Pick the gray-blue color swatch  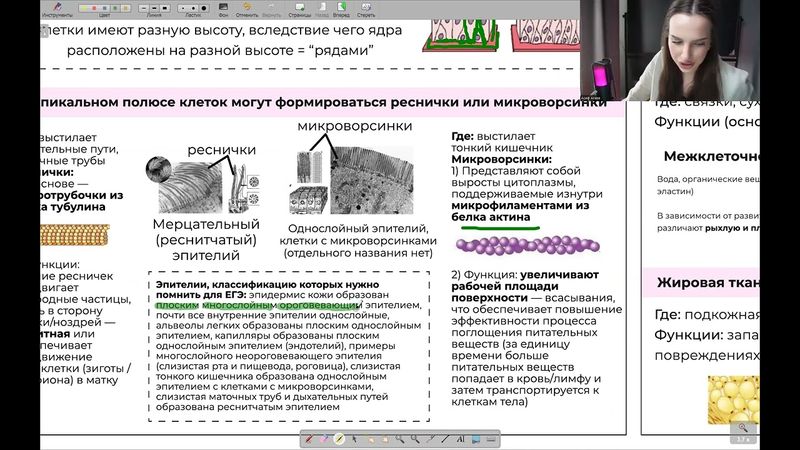point(105,8)
